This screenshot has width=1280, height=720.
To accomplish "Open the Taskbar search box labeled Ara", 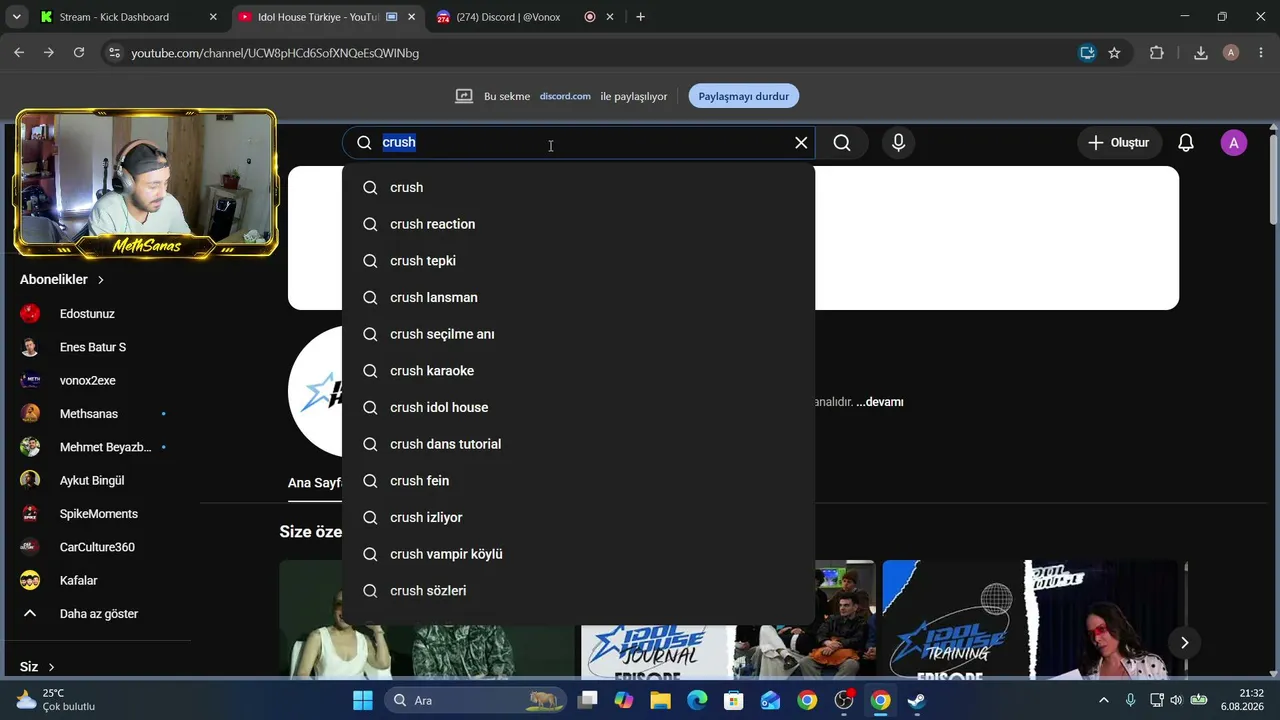I will point(476,700).
